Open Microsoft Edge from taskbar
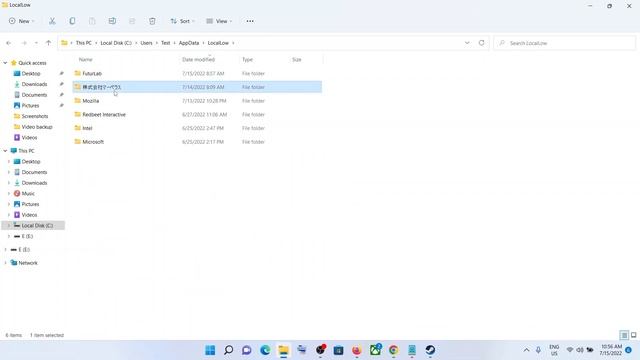Screen dimensions: 640x360 pos(265,350)
